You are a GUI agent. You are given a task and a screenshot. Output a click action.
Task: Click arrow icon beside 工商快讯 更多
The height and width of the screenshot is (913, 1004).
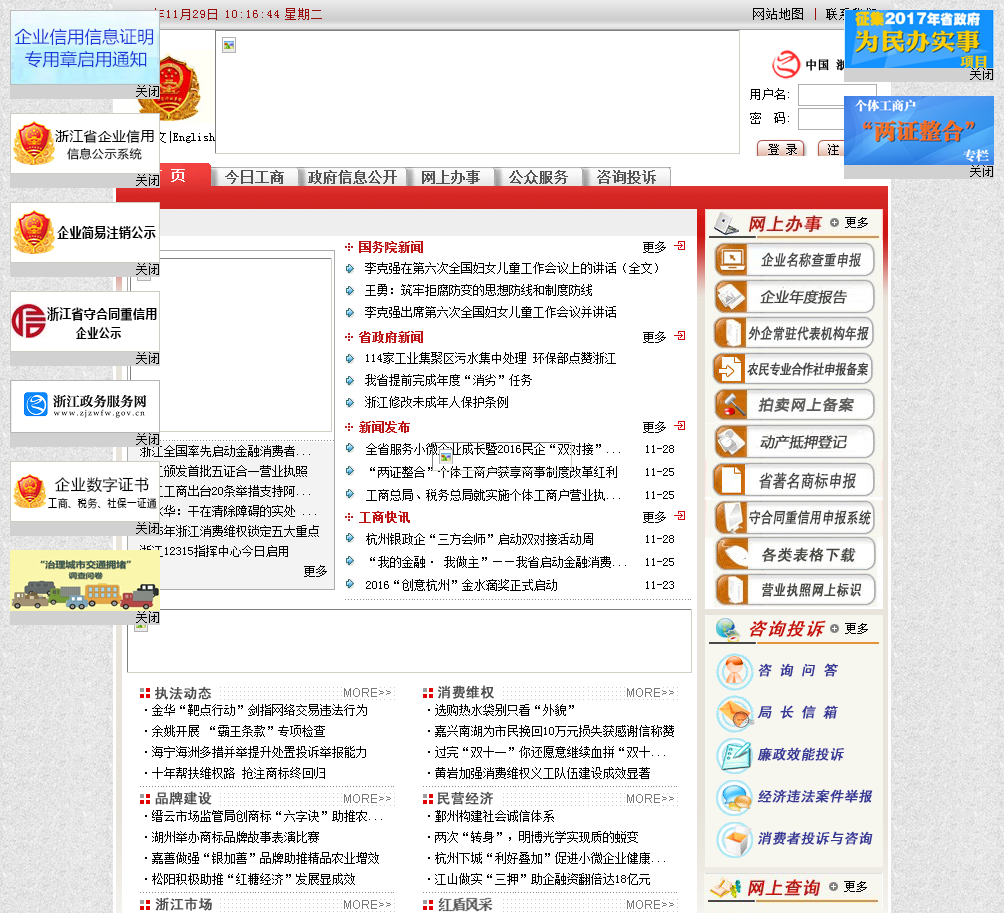680,516
